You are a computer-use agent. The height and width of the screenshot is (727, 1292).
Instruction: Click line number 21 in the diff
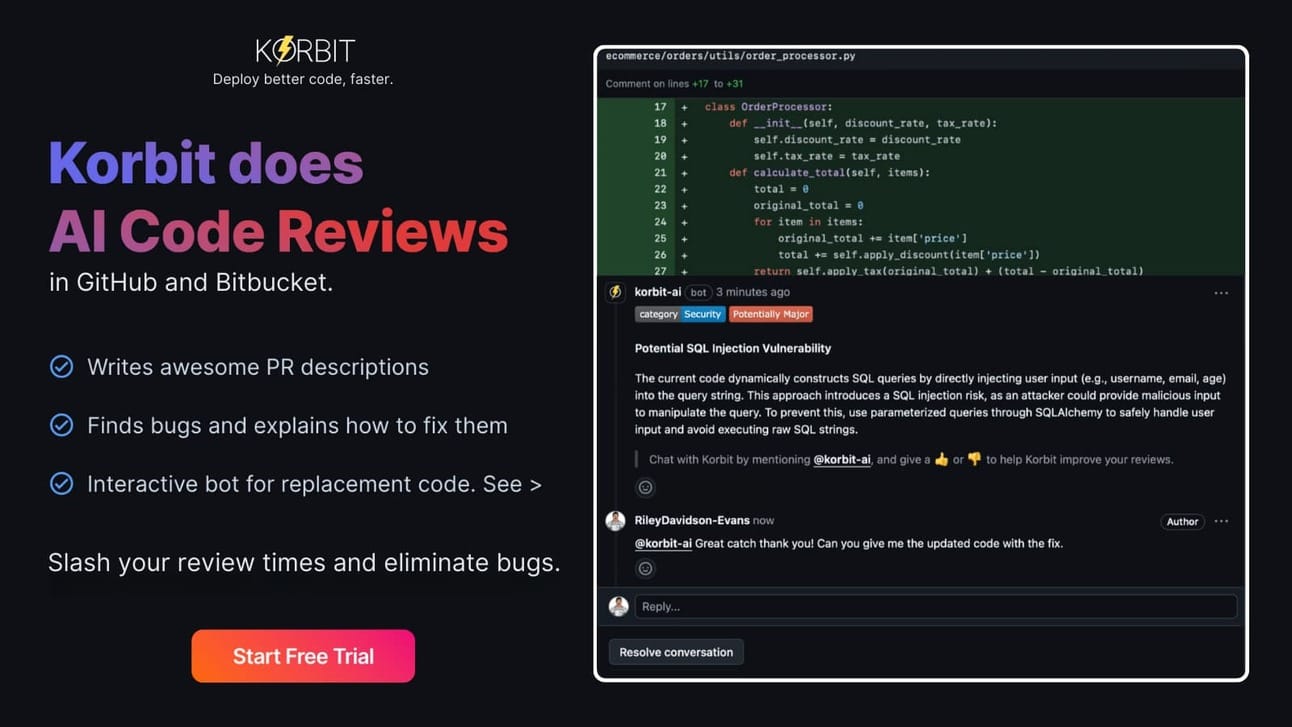pos(660,173)
